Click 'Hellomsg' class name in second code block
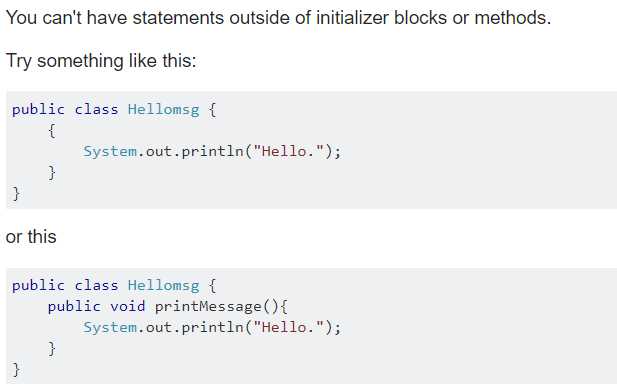This screenshot has width=617, height=384. 163,285
